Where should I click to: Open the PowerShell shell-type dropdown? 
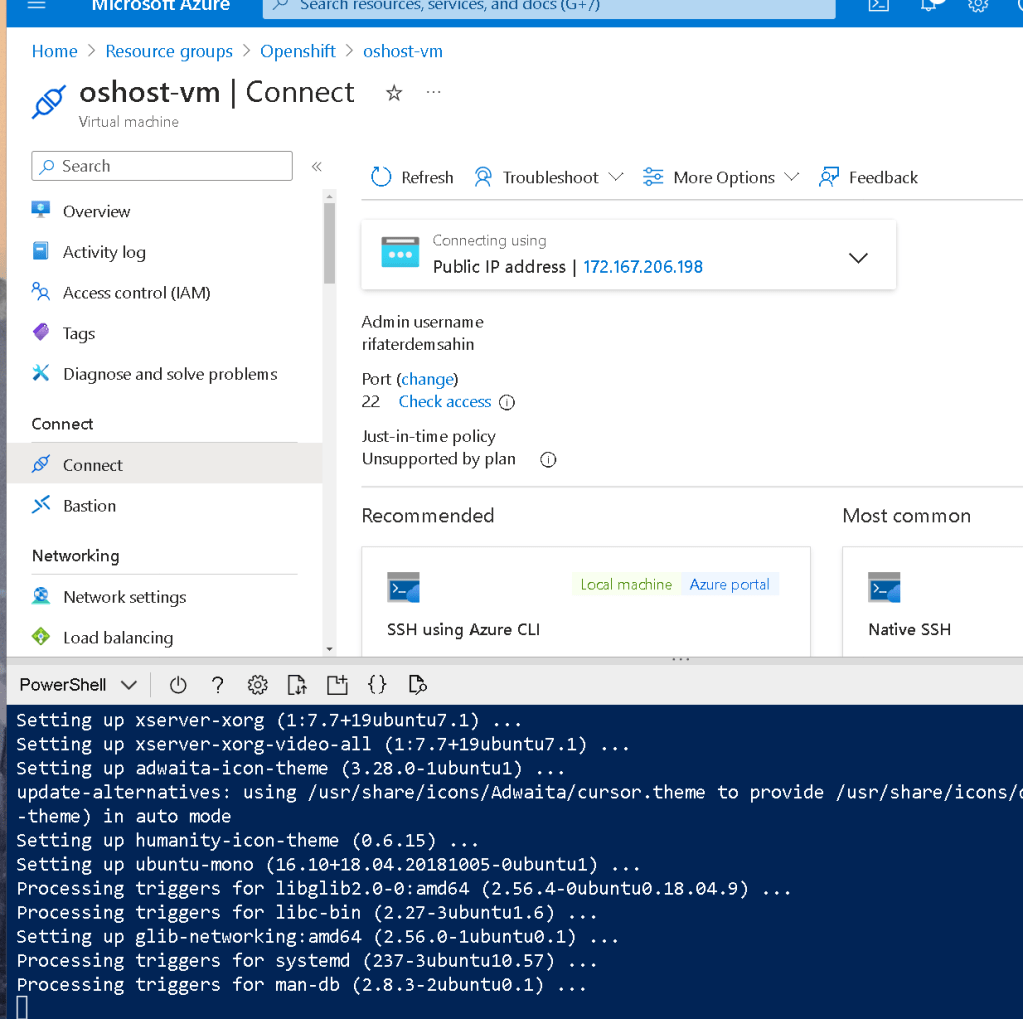(78, 685)
